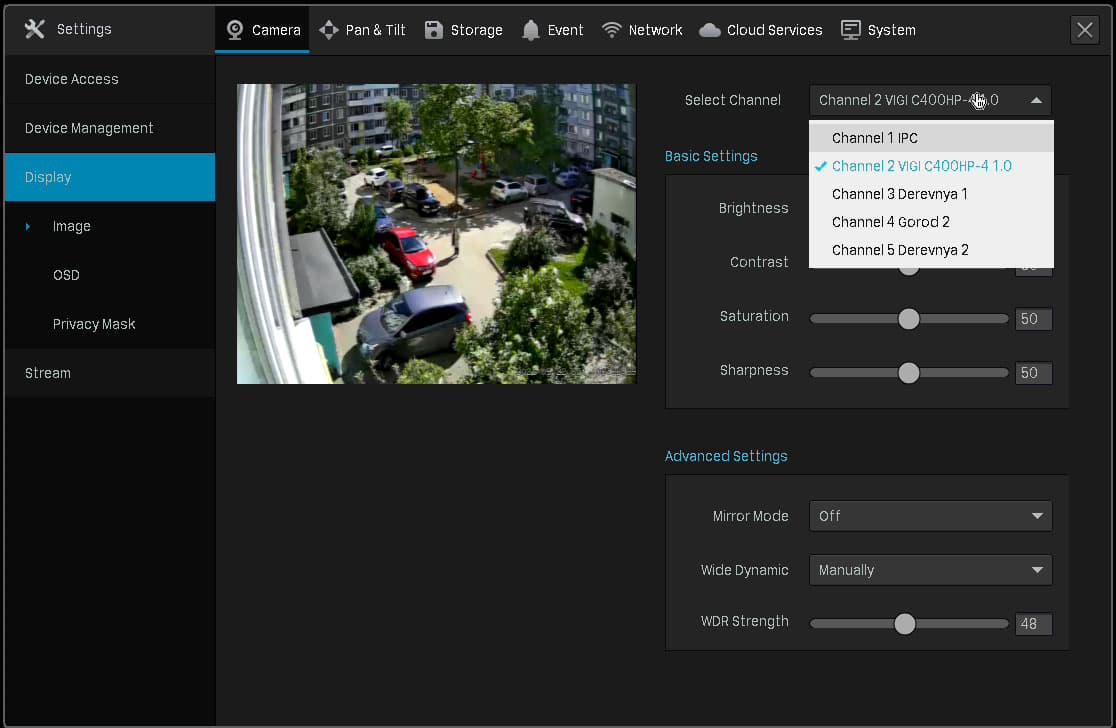Click the Saturation slider handle
This screenshot has height=728, width=1116.
tap(908, 319)
